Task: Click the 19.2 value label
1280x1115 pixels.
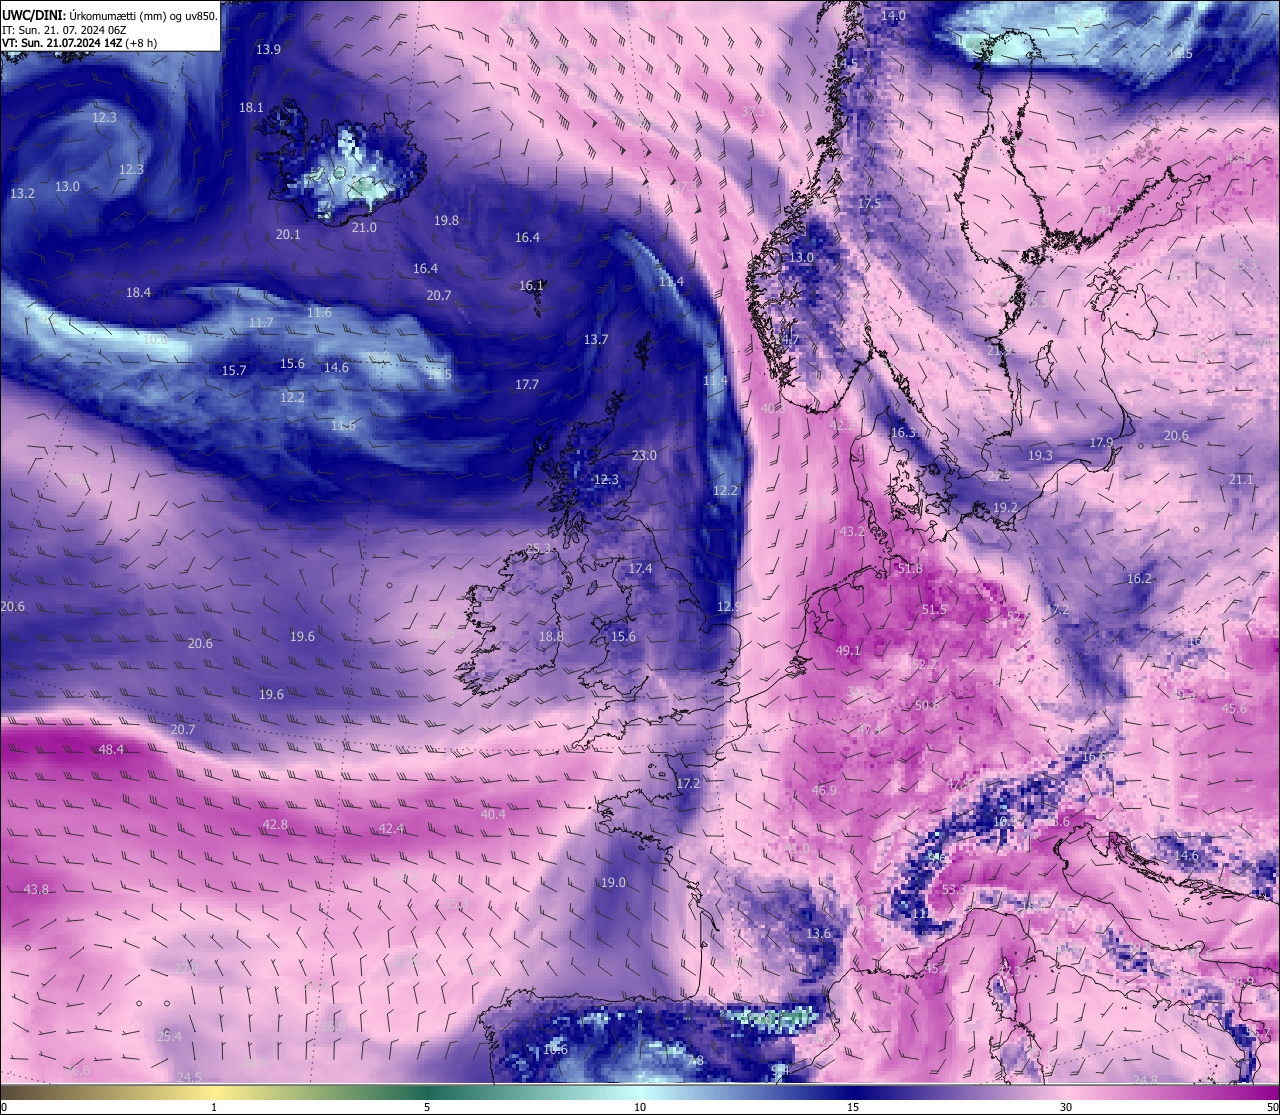Action: (1005, 508)
